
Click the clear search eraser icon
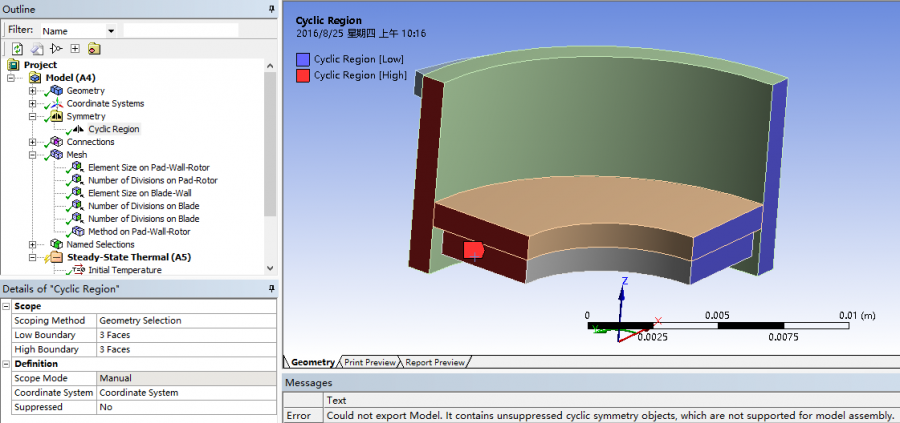[x=37, y=49]
